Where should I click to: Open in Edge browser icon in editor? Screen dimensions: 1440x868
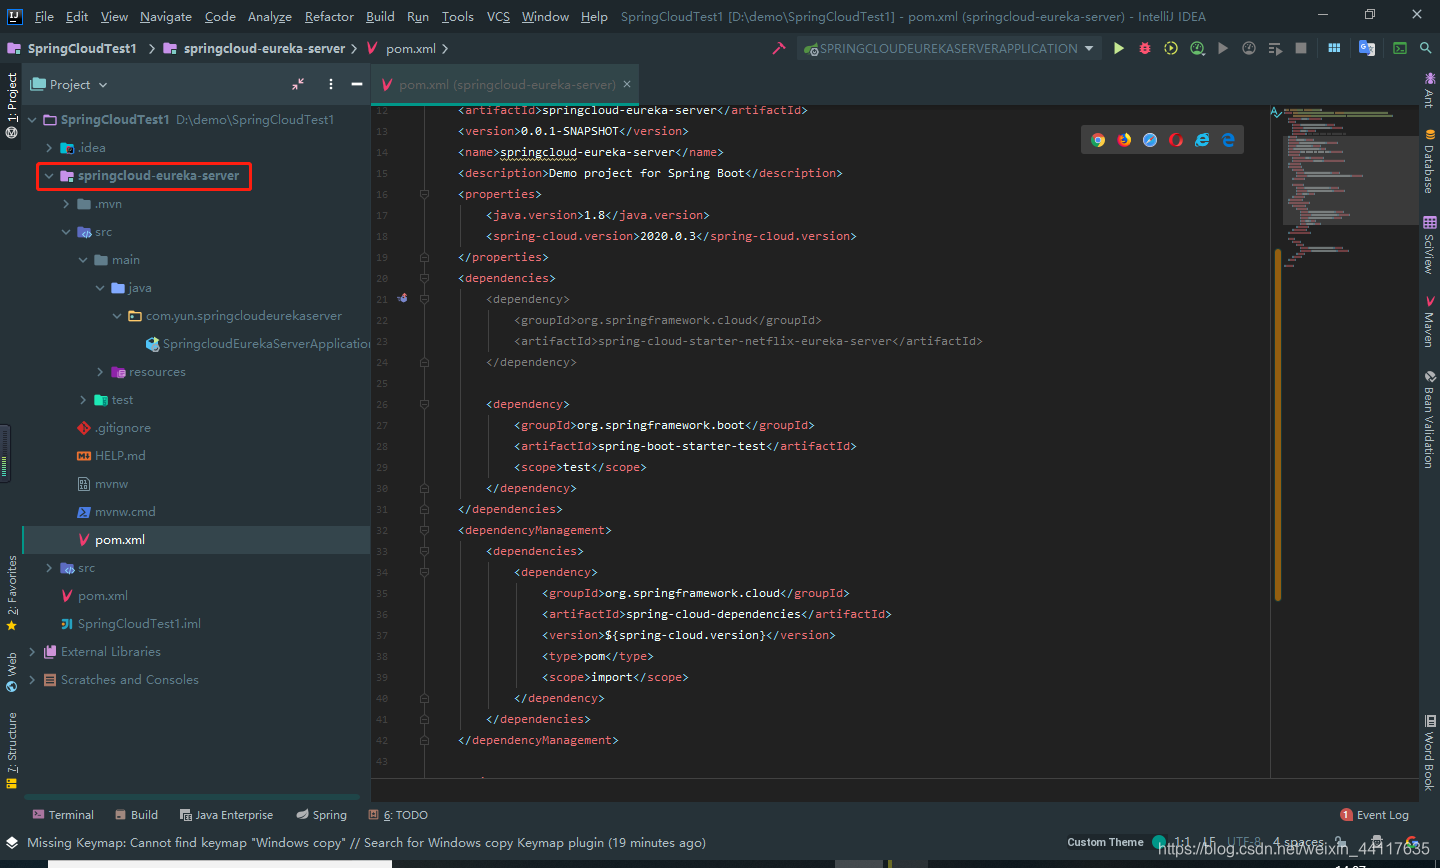click(x=1228, y=140)
